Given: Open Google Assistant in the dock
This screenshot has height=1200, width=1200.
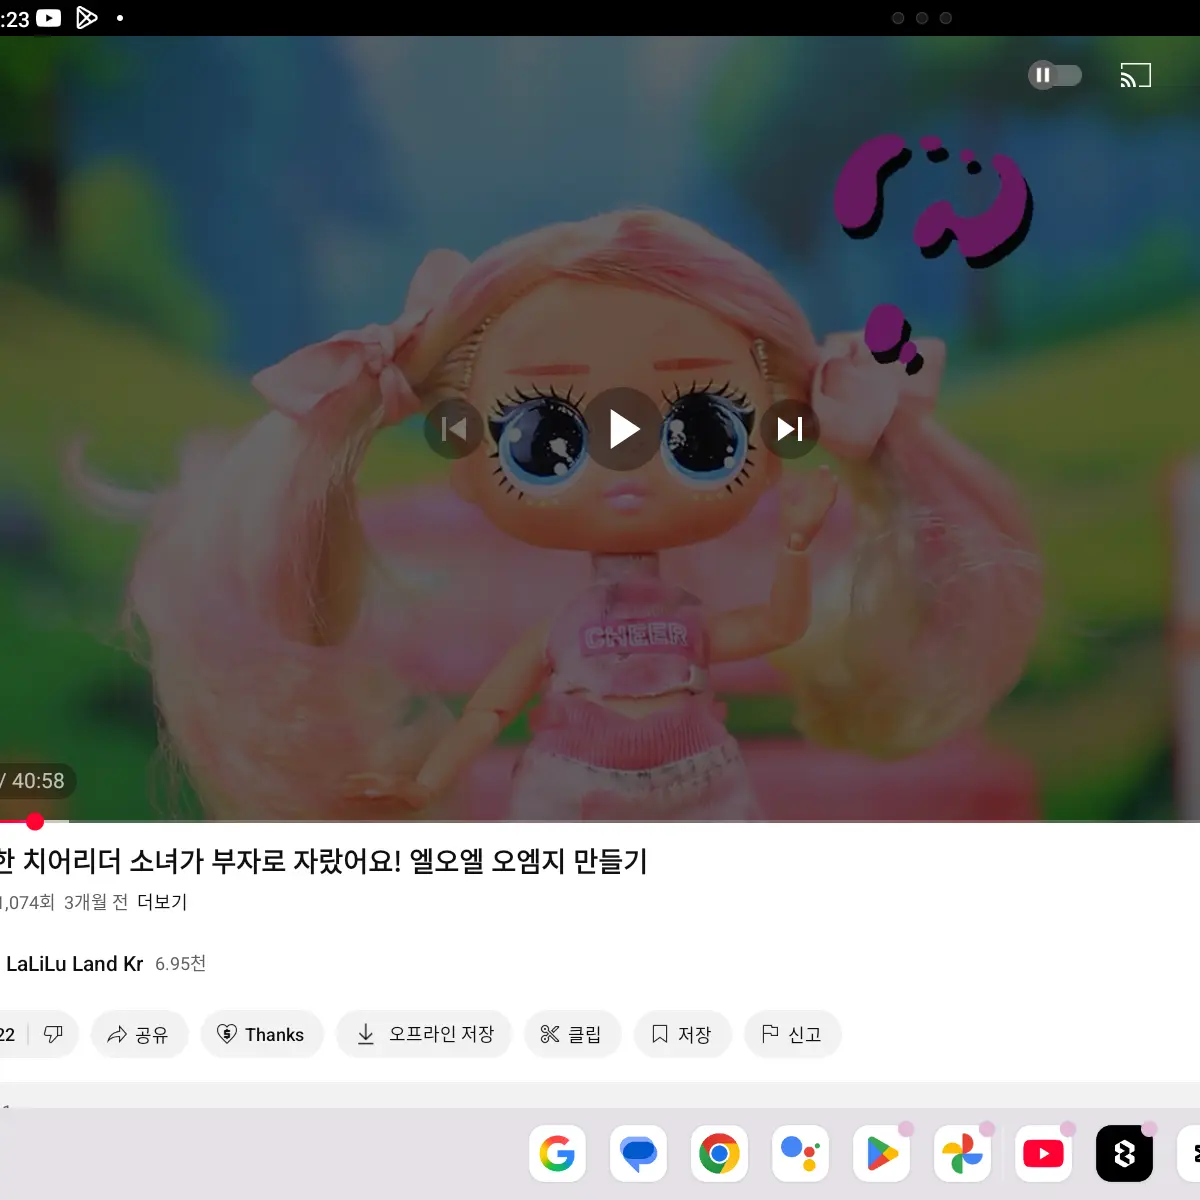Looking at the screenshot, I should (x=800, y=1154).
